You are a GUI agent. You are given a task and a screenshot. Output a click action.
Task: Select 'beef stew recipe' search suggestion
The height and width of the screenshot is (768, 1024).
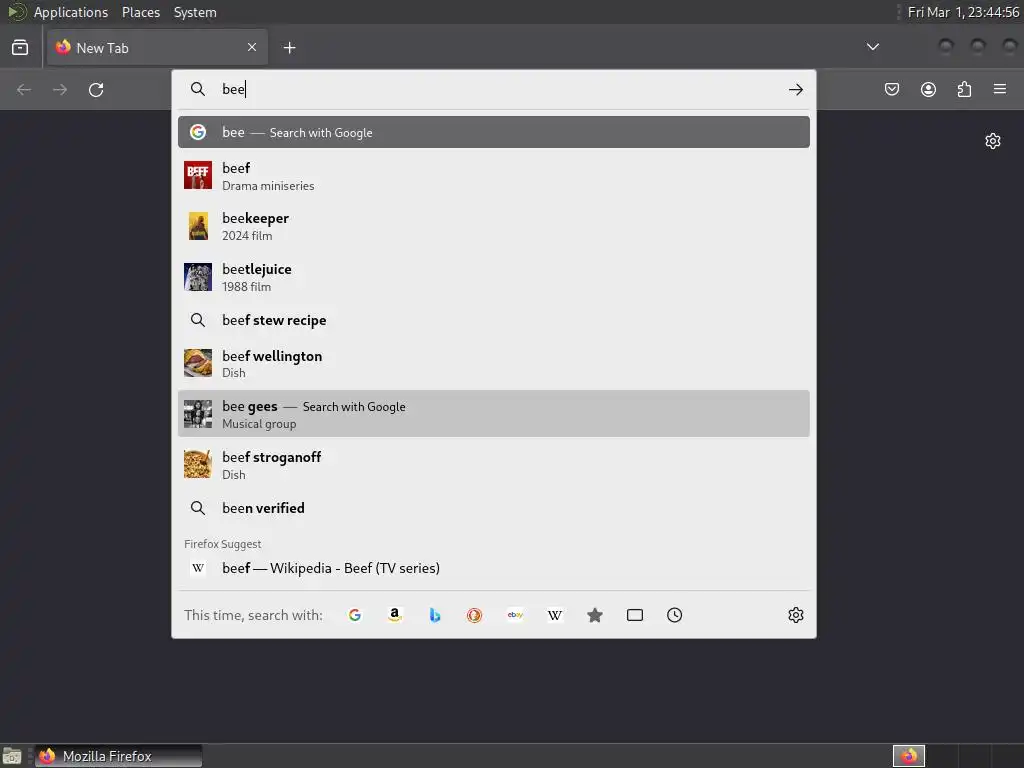[x=494, y=320]
